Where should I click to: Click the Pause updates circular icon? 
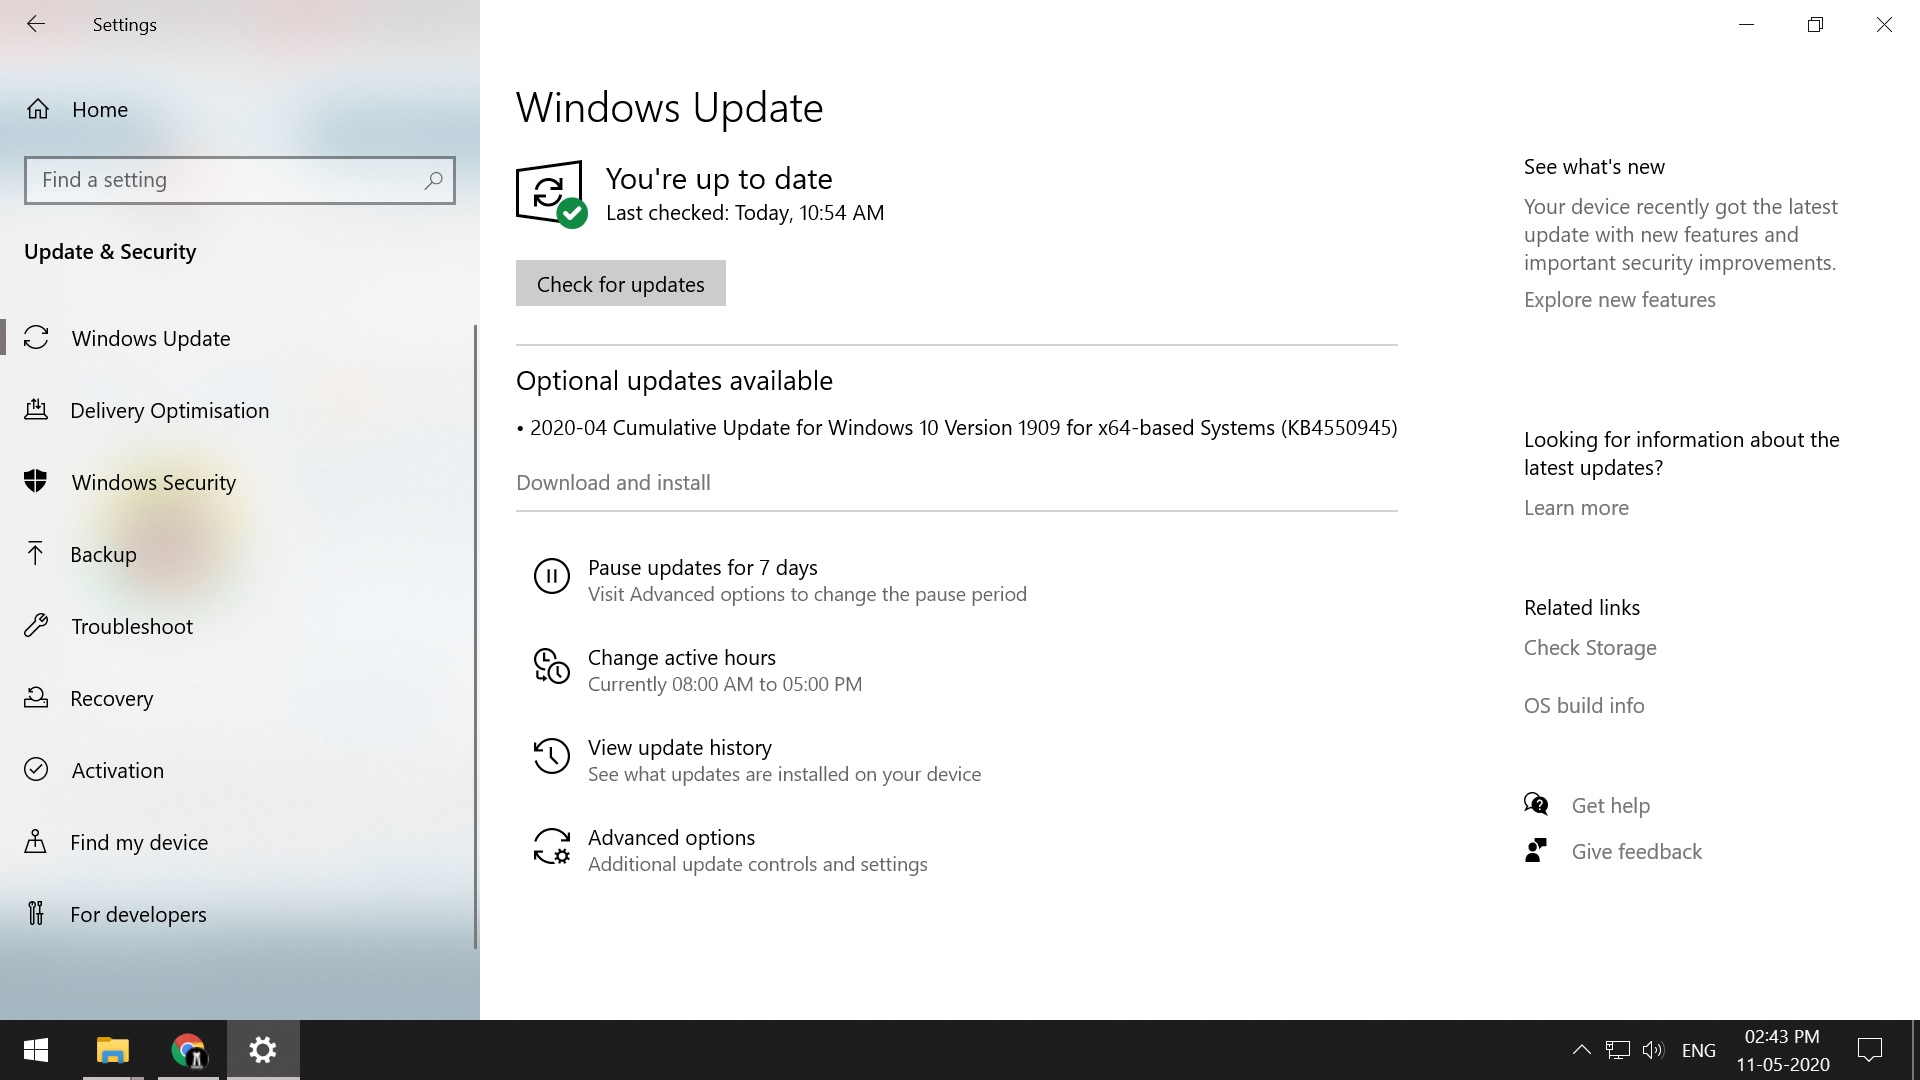(551, 576)
